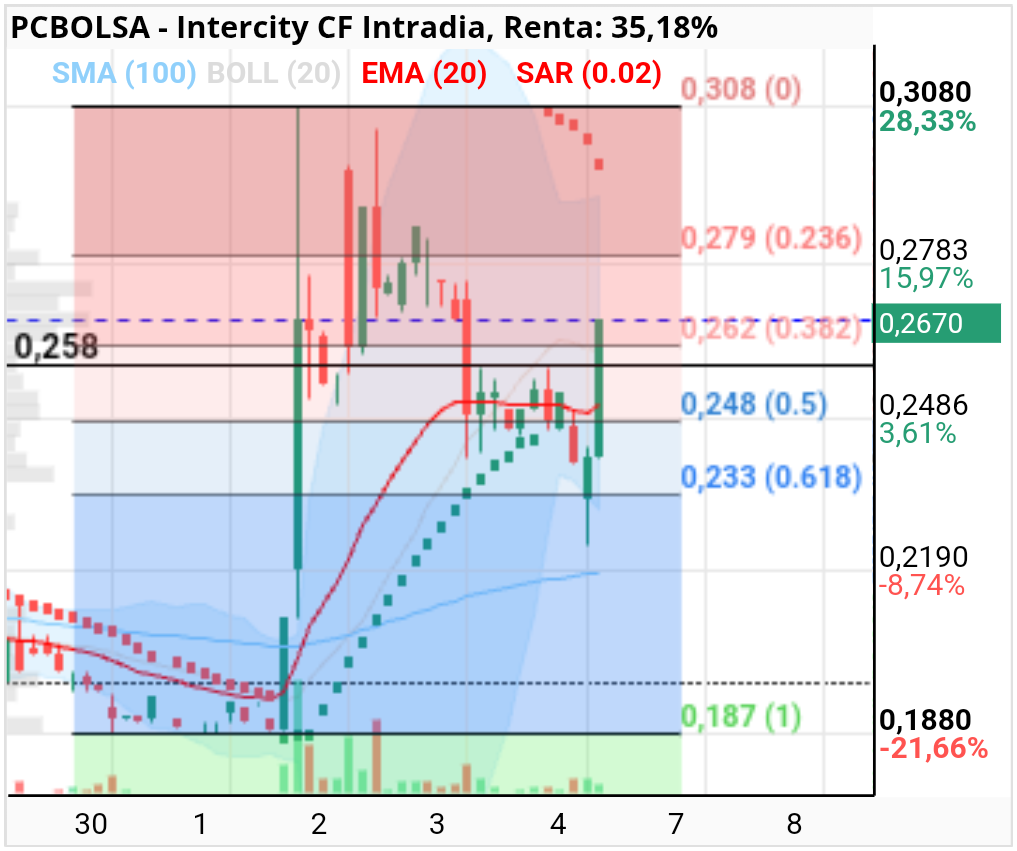1017x851 pixels.
Task: Click the 0,258 horizontal line label
Action: pos(56,346)
